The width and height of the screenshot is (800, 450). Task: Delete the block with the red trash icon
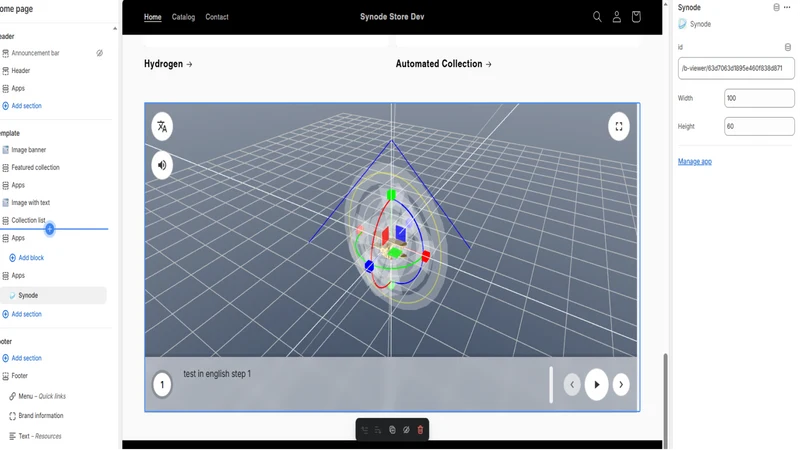pos(420,430)
